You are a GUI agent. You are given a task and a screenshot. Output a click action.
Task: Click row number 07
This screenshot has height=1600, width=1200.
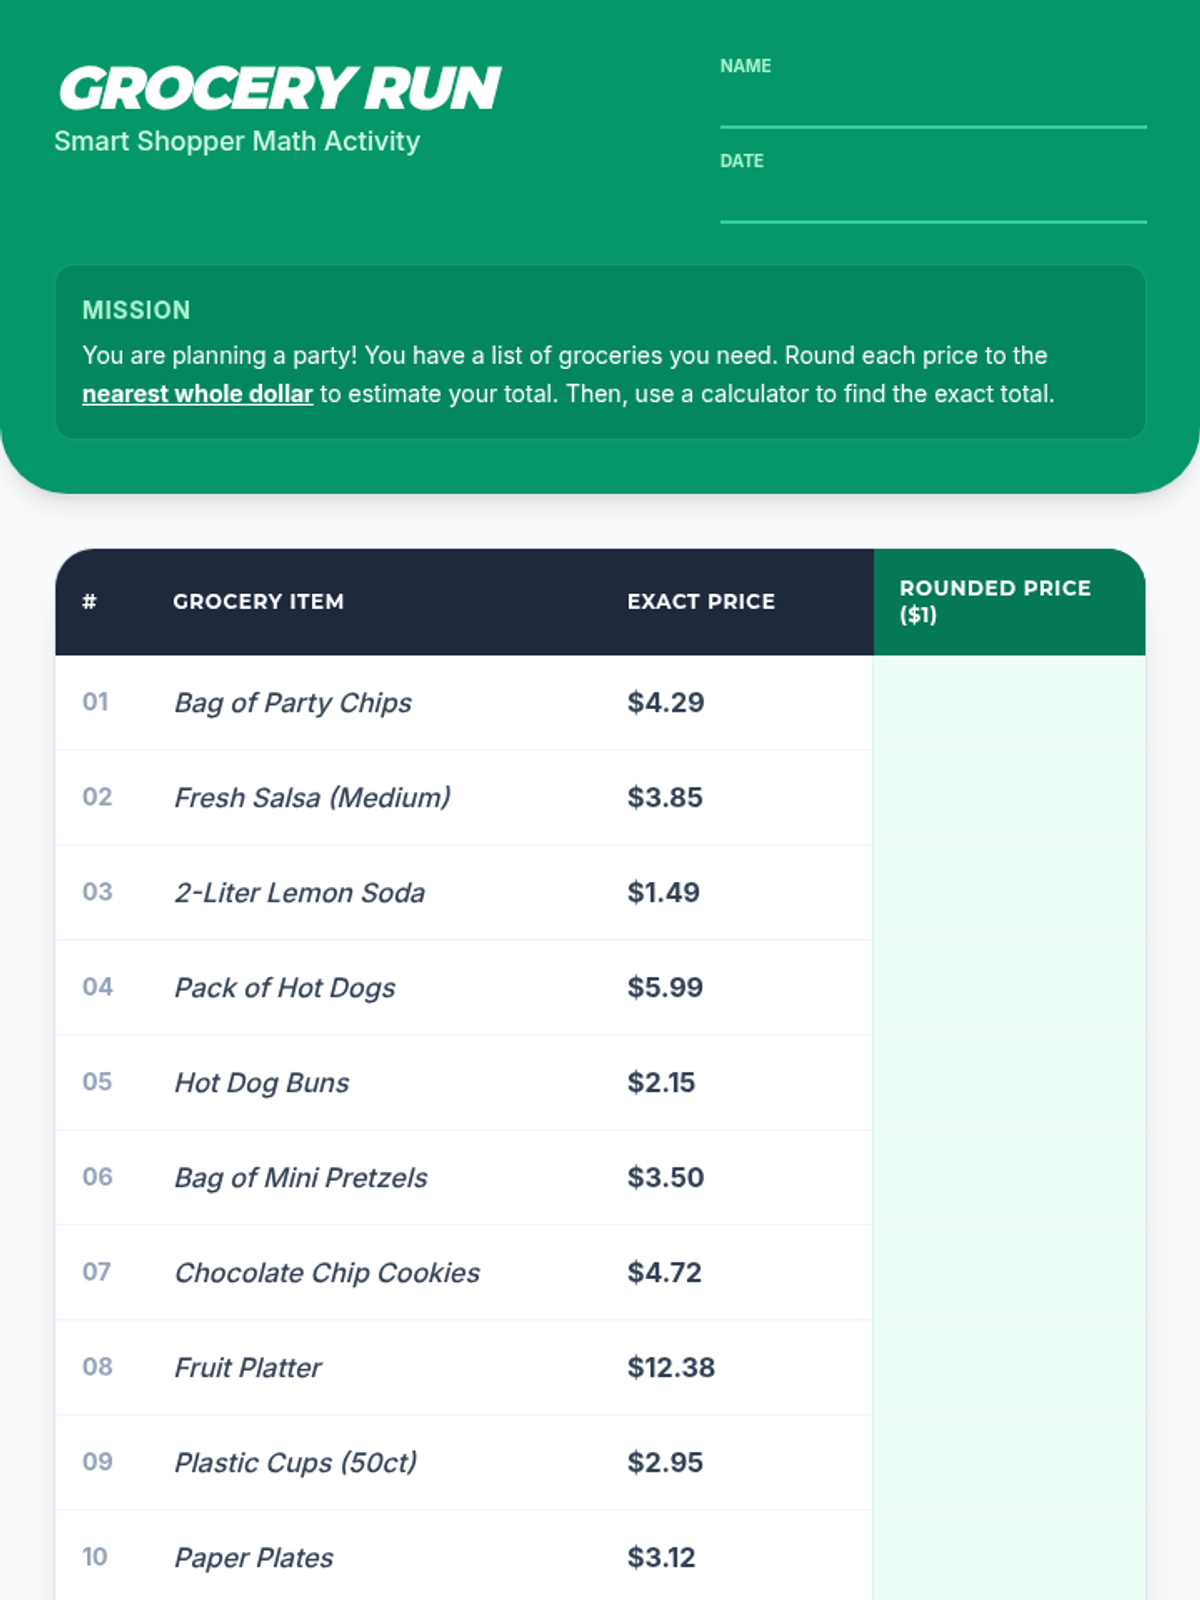96,1272
